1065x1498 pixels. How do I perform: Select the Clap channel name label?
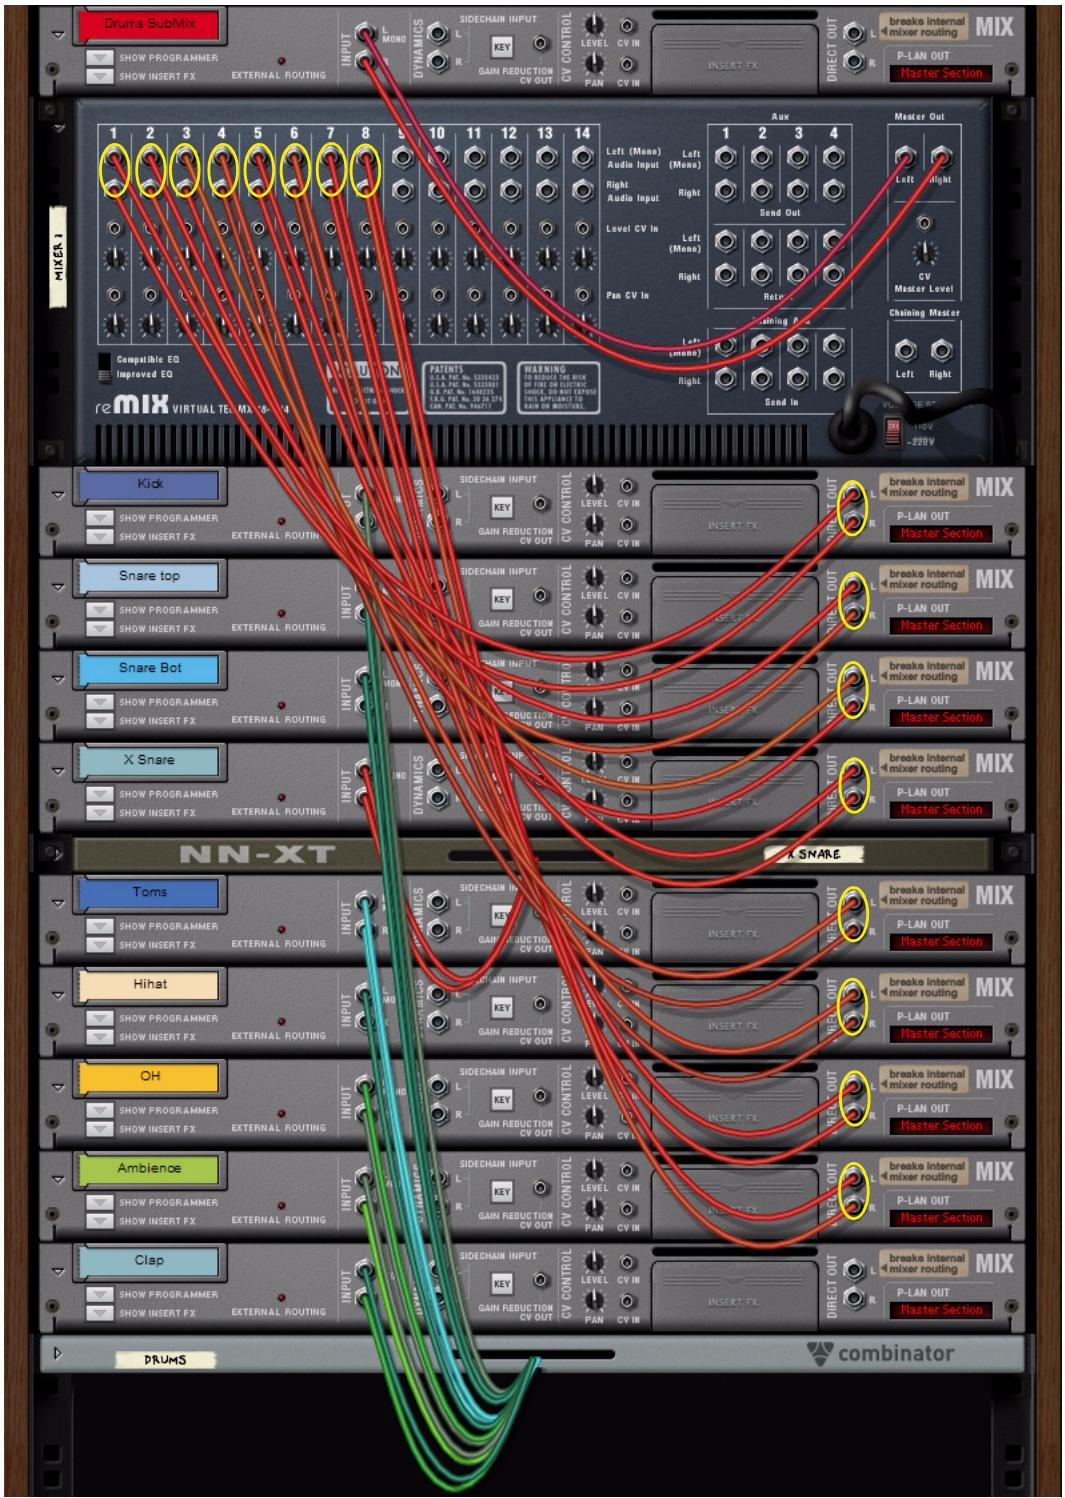click(x=150, y=1260)
